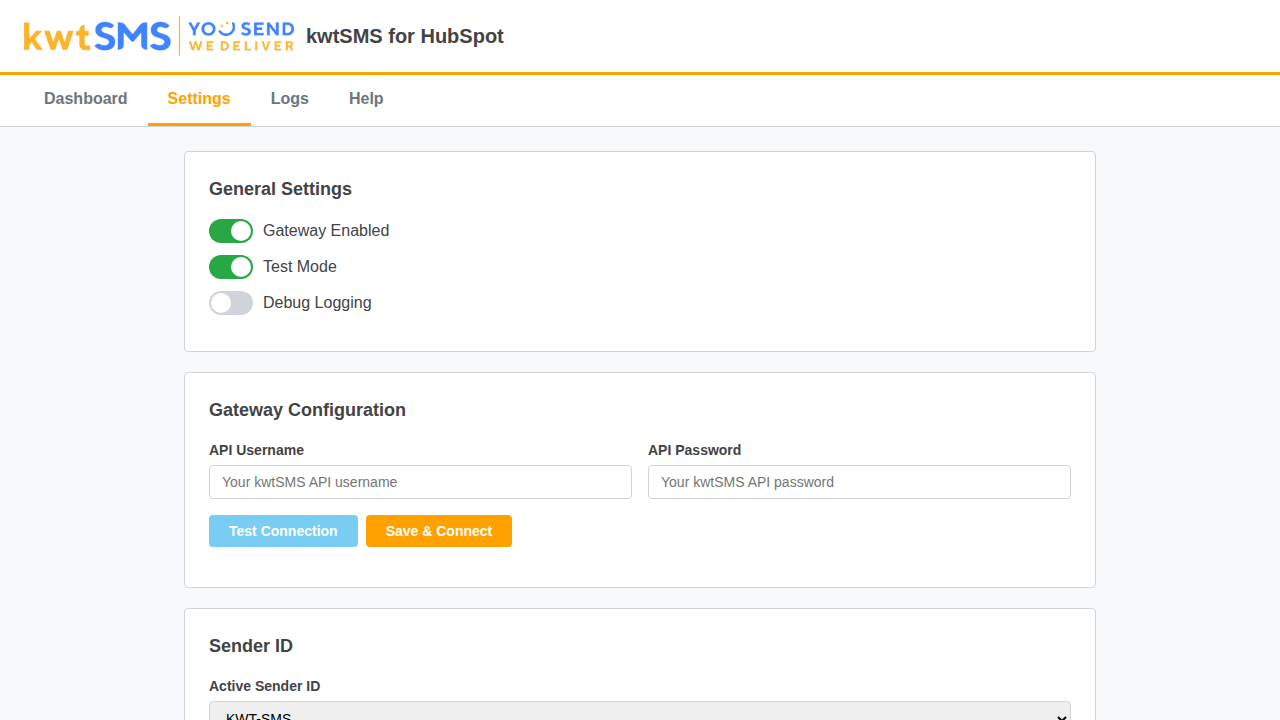
Task: Open the Logs section
Action: coord(289,99)
